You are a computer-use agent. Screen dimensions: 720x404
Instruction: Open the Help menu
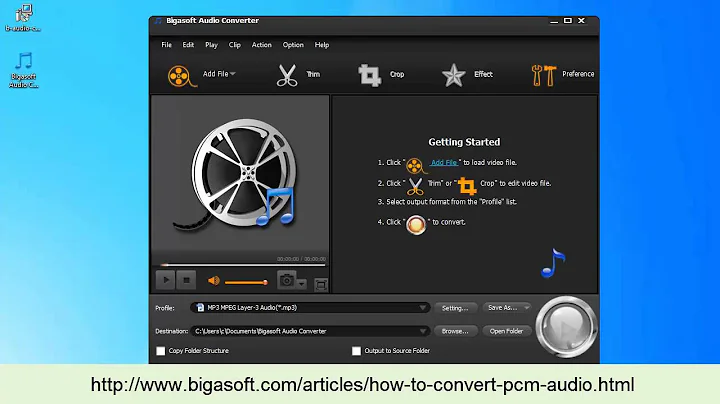click(321, 45)
